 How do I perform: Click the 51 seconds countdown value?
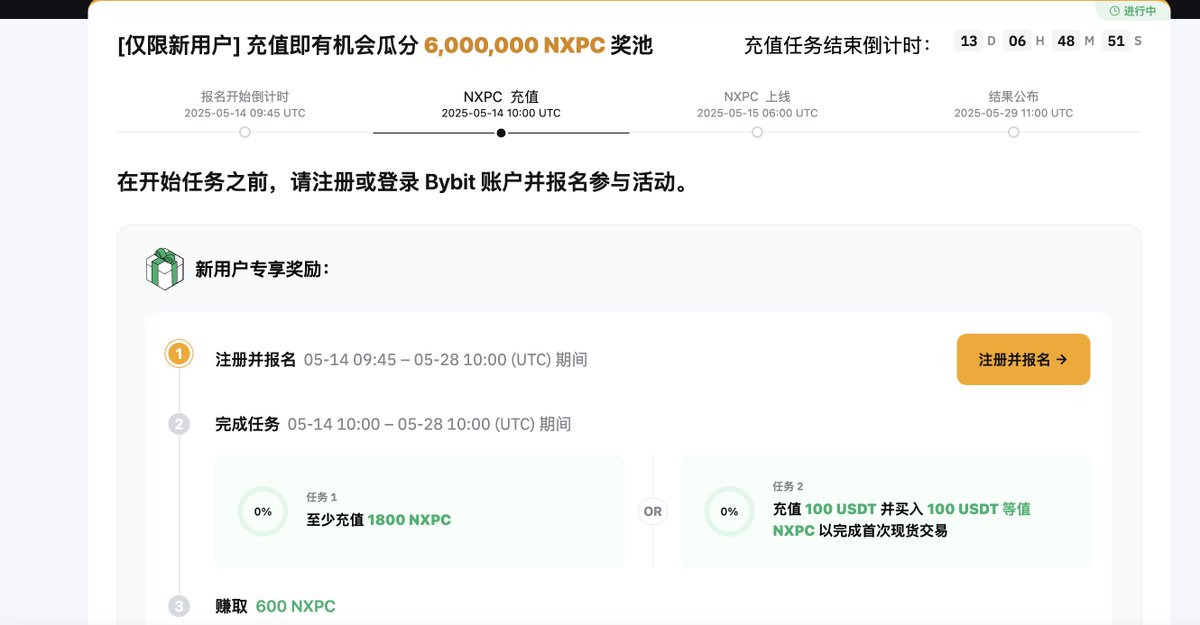(1116, 41)
